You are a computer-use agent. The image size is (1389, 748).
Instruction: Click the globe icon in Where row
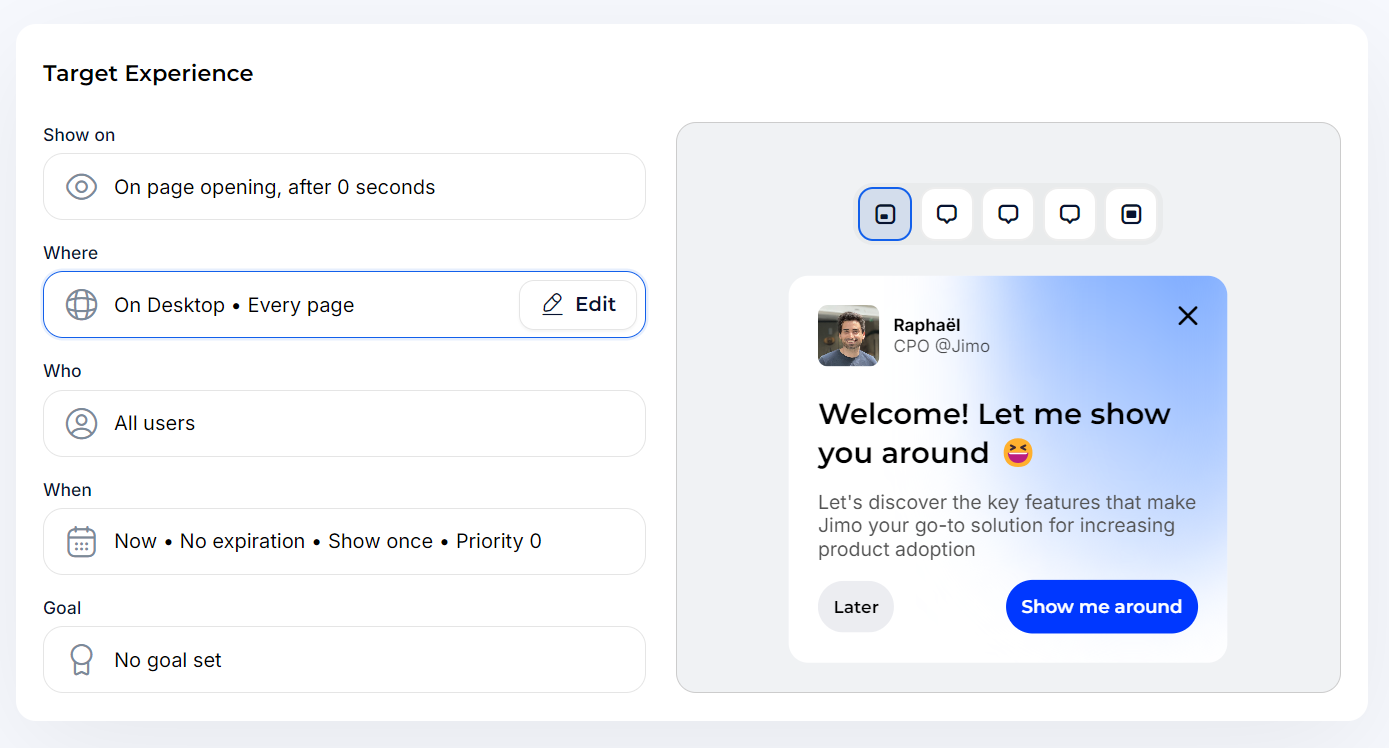(81, 305)
